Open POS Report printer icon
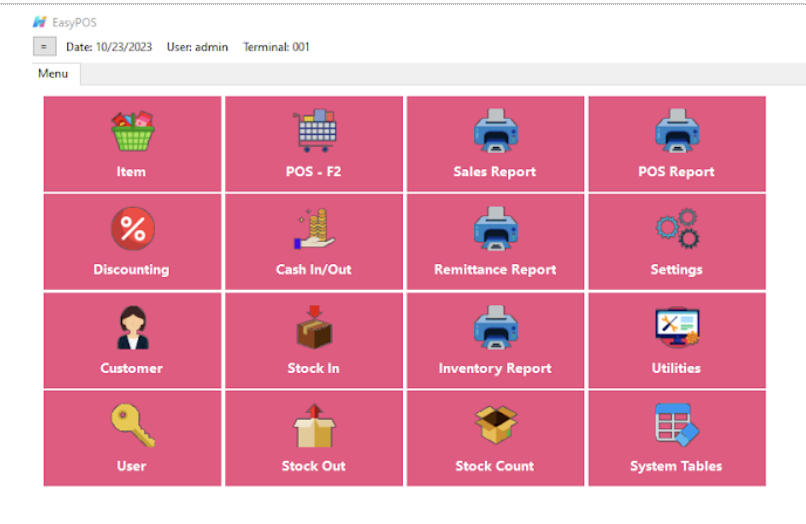Screen dimensions: 806x524 pyautogui.click(x=677, y=131)
